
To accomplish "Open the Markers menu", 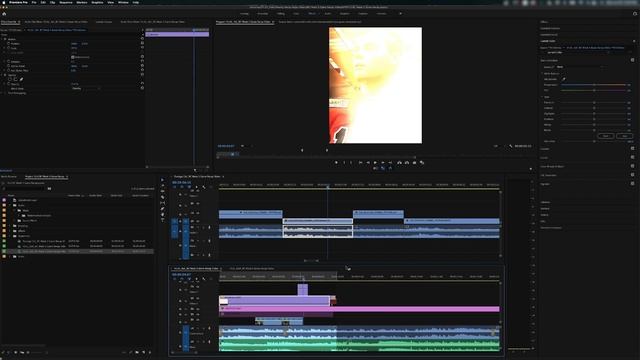I will [x=82, y=2].
